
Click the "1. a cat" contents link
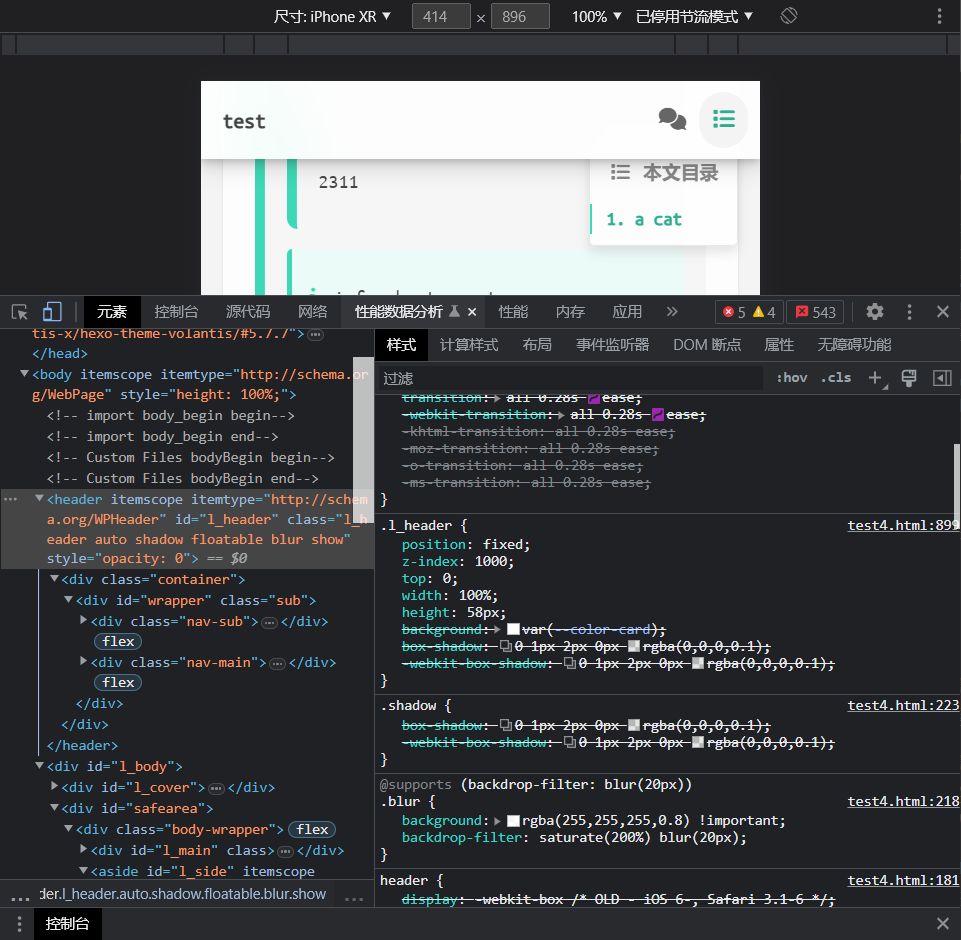[x=644, y=220]
